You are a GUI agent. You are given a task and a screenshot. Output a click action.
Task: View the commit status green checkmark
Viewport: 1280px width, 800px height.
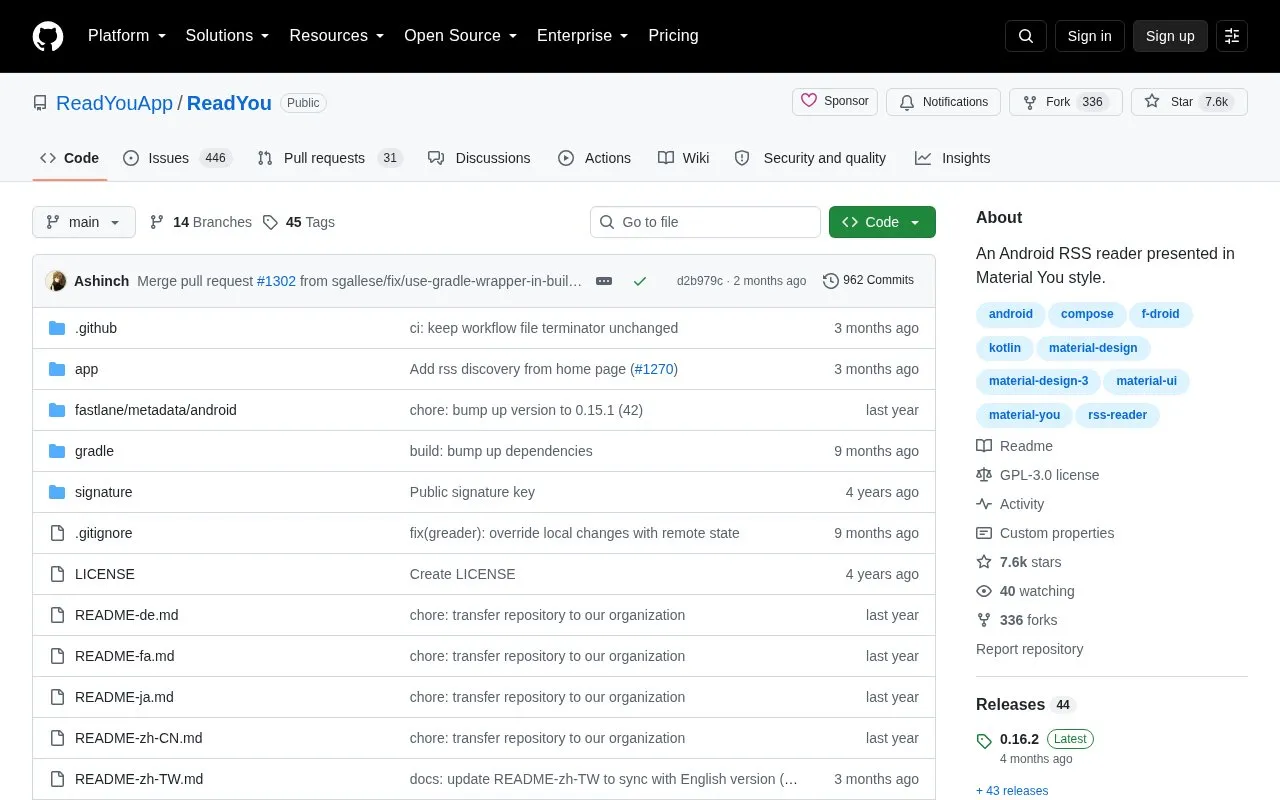tap(640, 281)
